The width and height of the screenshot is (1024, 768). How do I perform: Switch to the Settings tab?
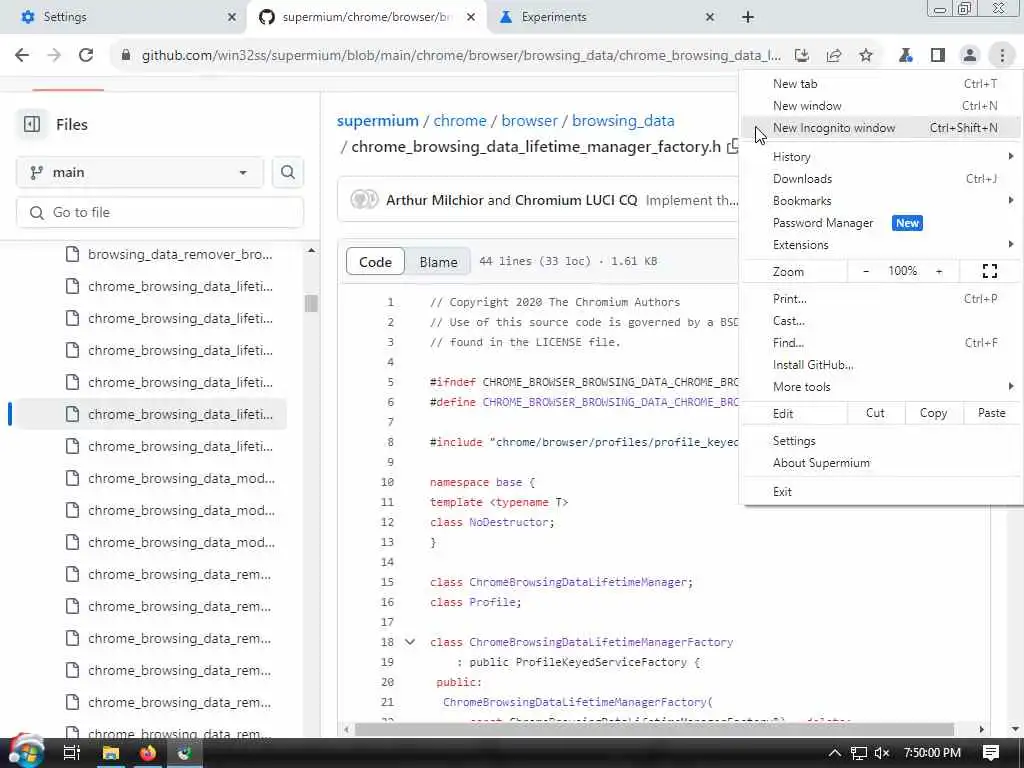tap(123, 17)
